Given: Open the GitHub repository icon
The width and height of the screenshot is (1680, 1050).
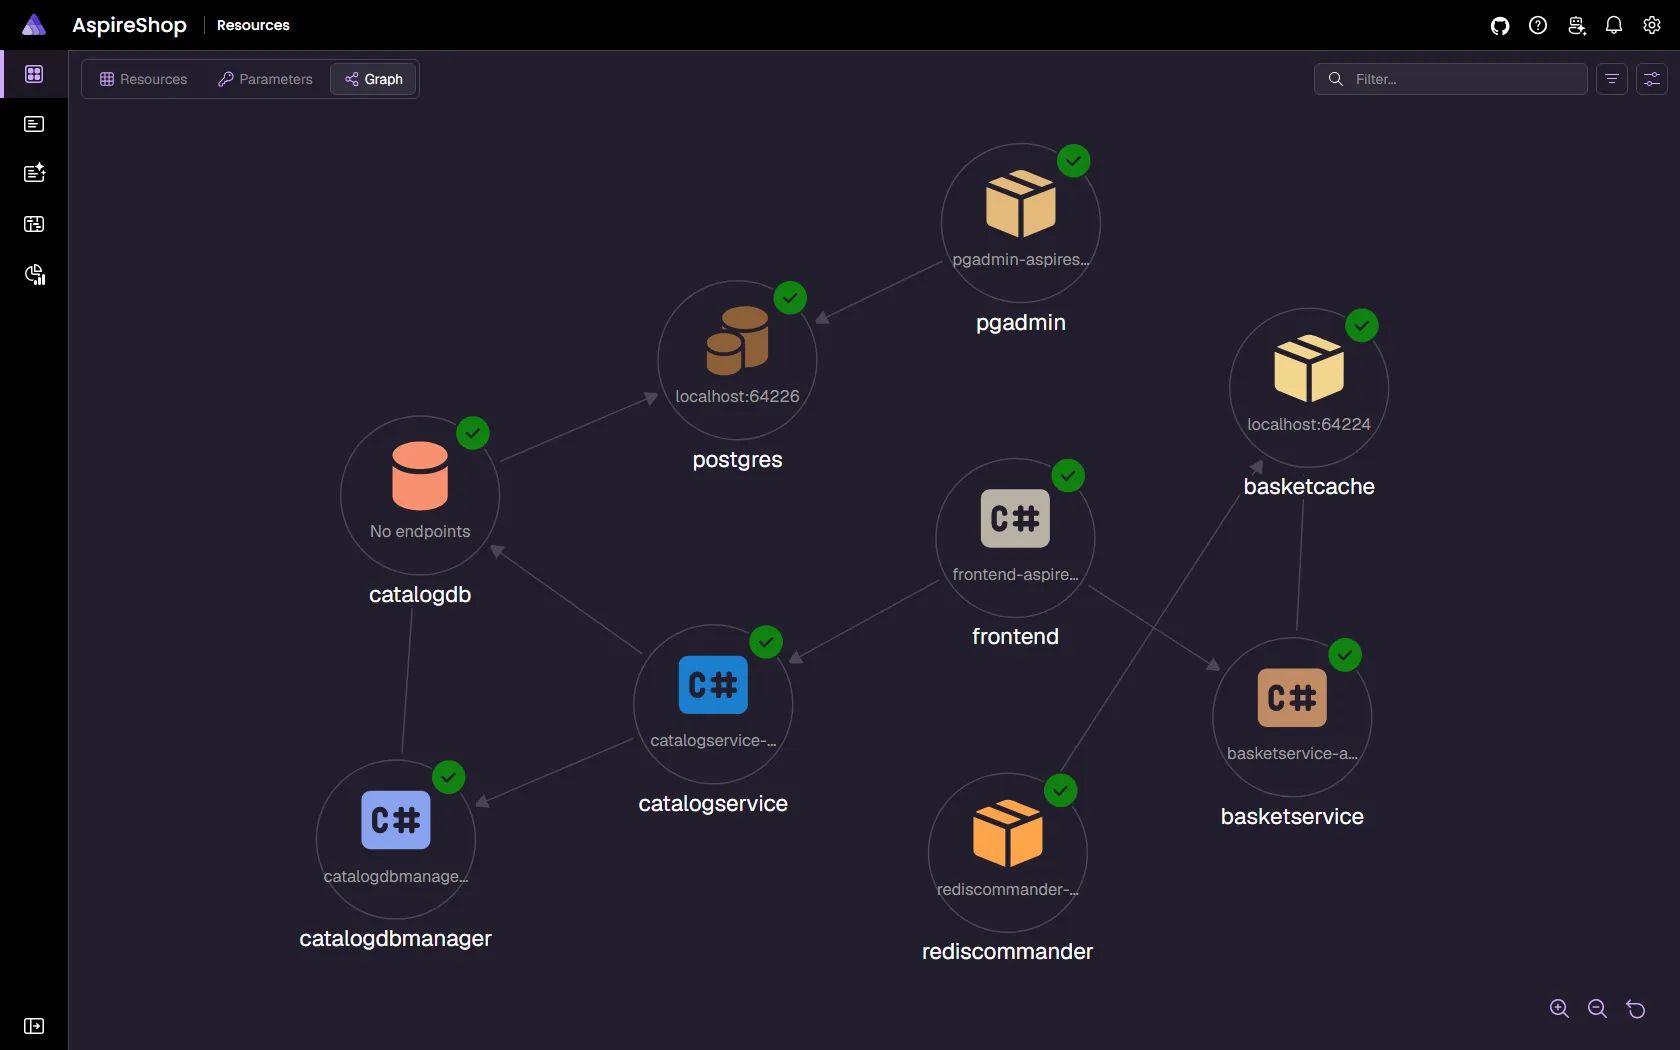Looking at the screenshot, I should point(1500,25).
